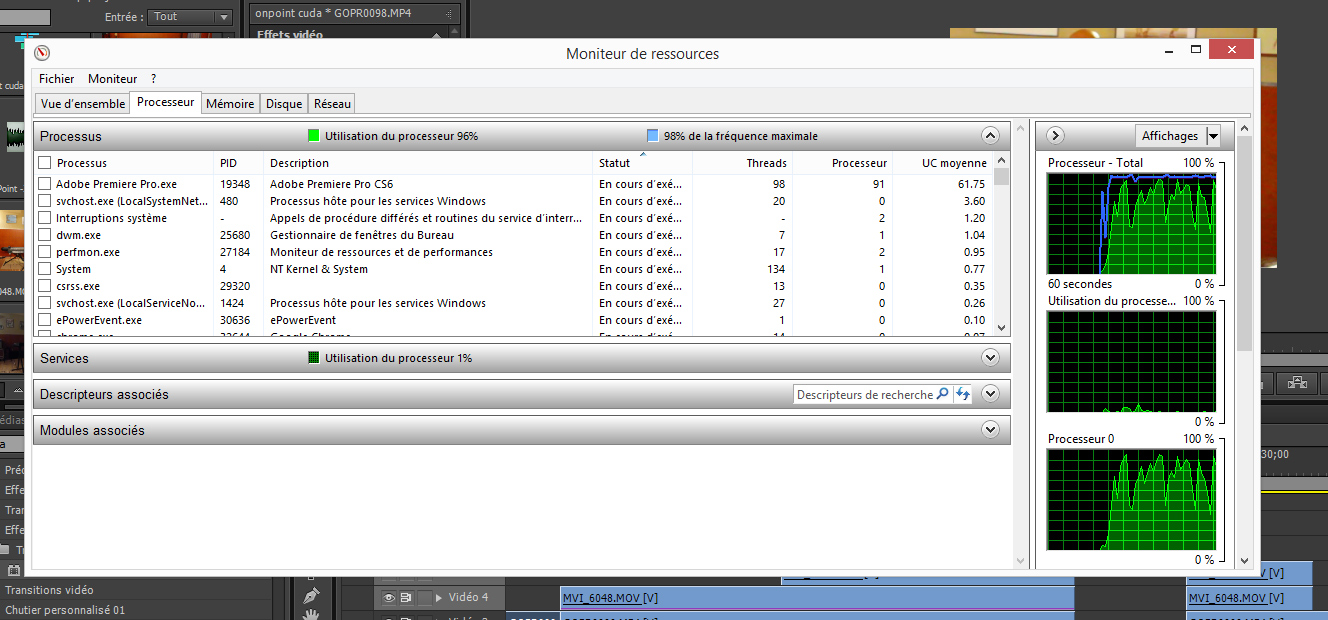Sort by the Processeur column header
Viewport: 1328px width, 620px height.
842,163
